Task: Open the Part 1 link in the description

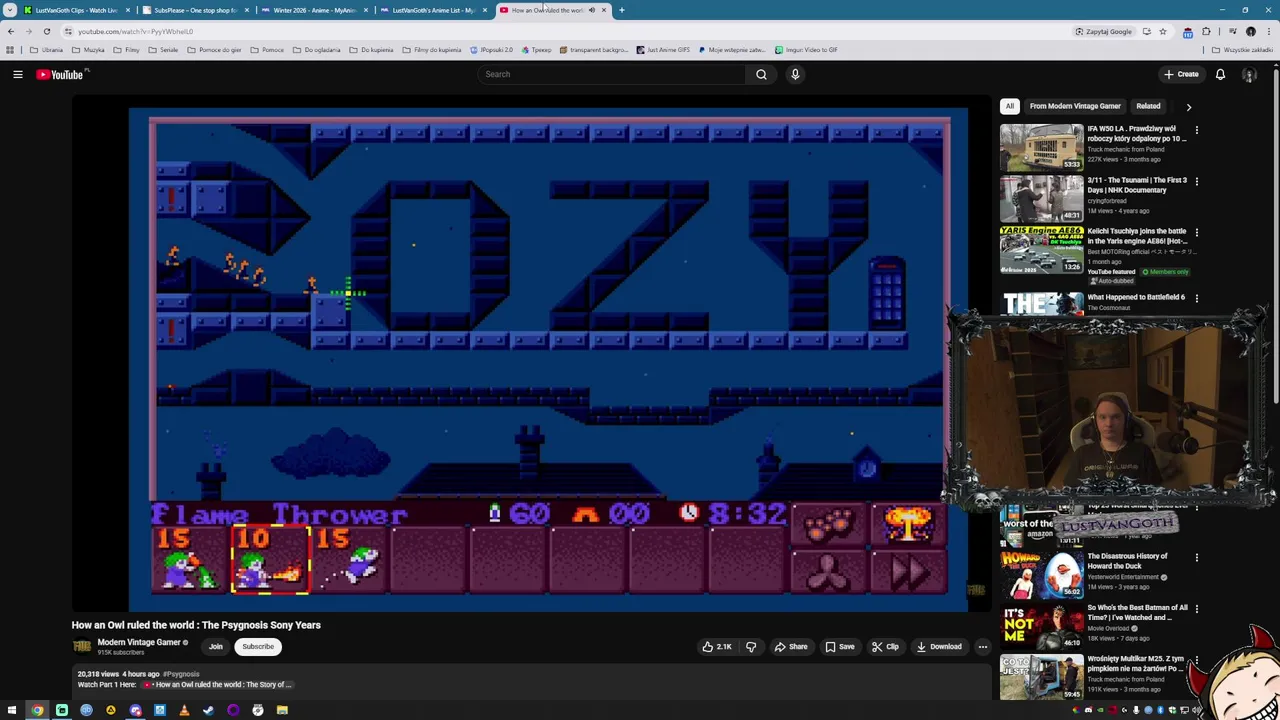Action: 218,685
